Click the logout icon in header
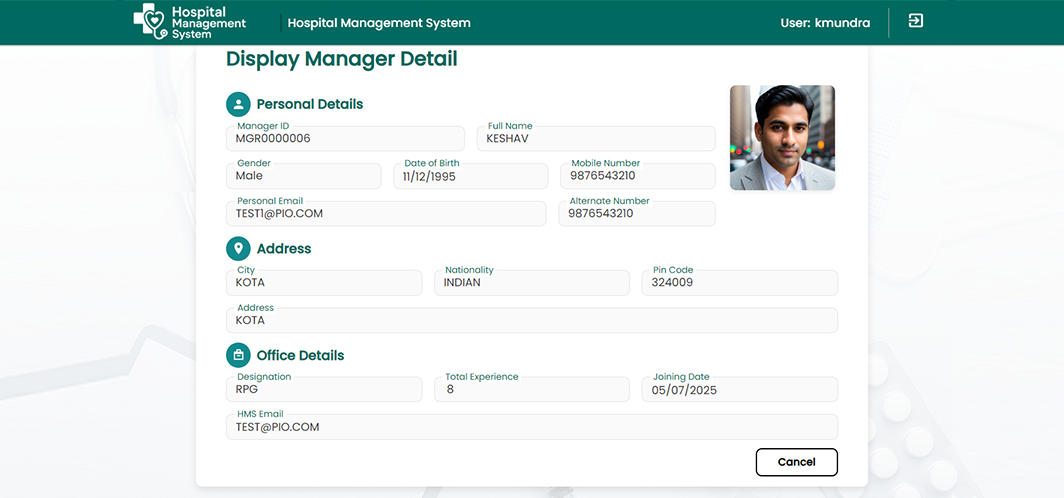 click(915, 21)
